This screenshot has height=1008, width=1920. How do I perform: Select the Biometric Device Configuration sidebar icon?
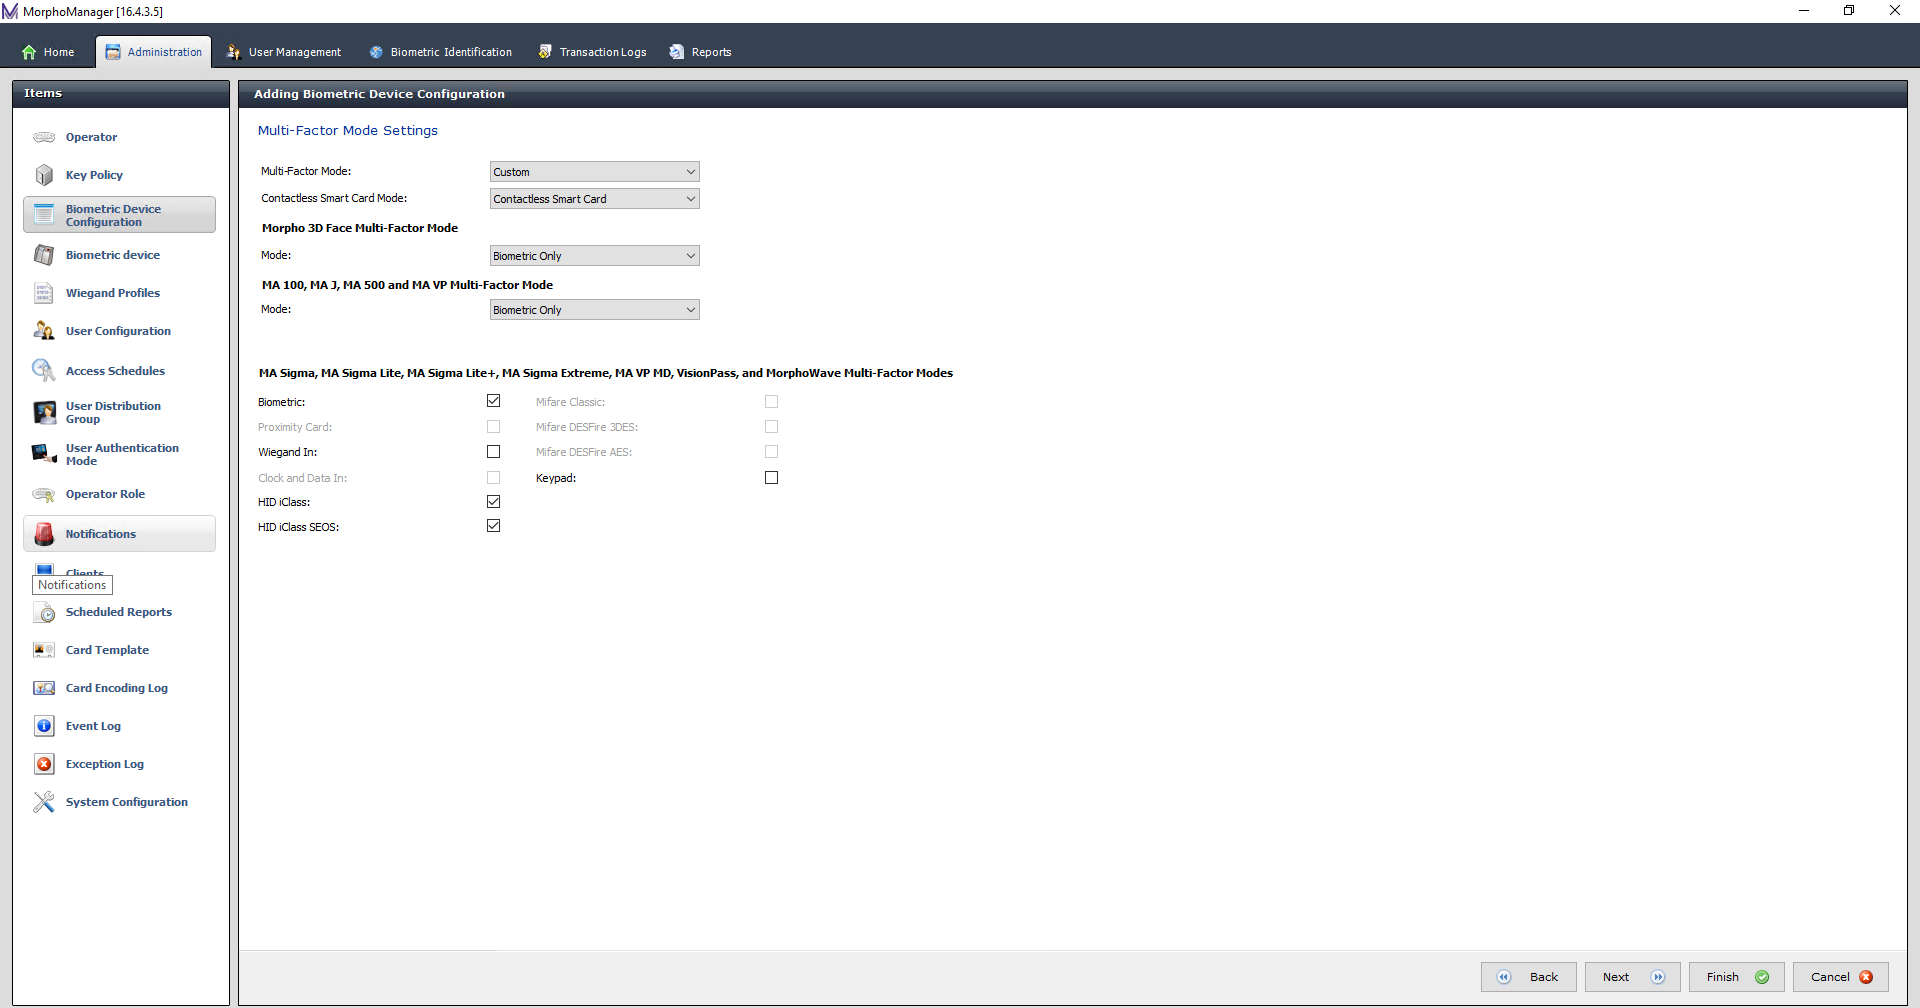point(44,215)
